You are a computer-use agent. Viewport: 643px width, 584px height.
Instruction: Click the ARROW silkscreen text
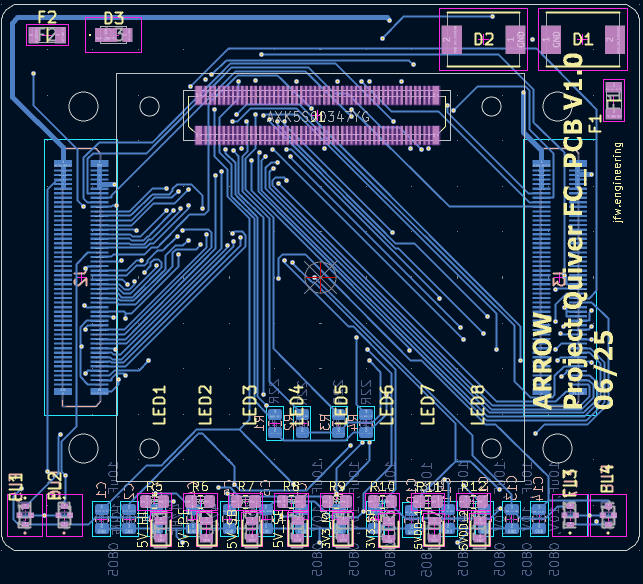(x=543, y=361)
